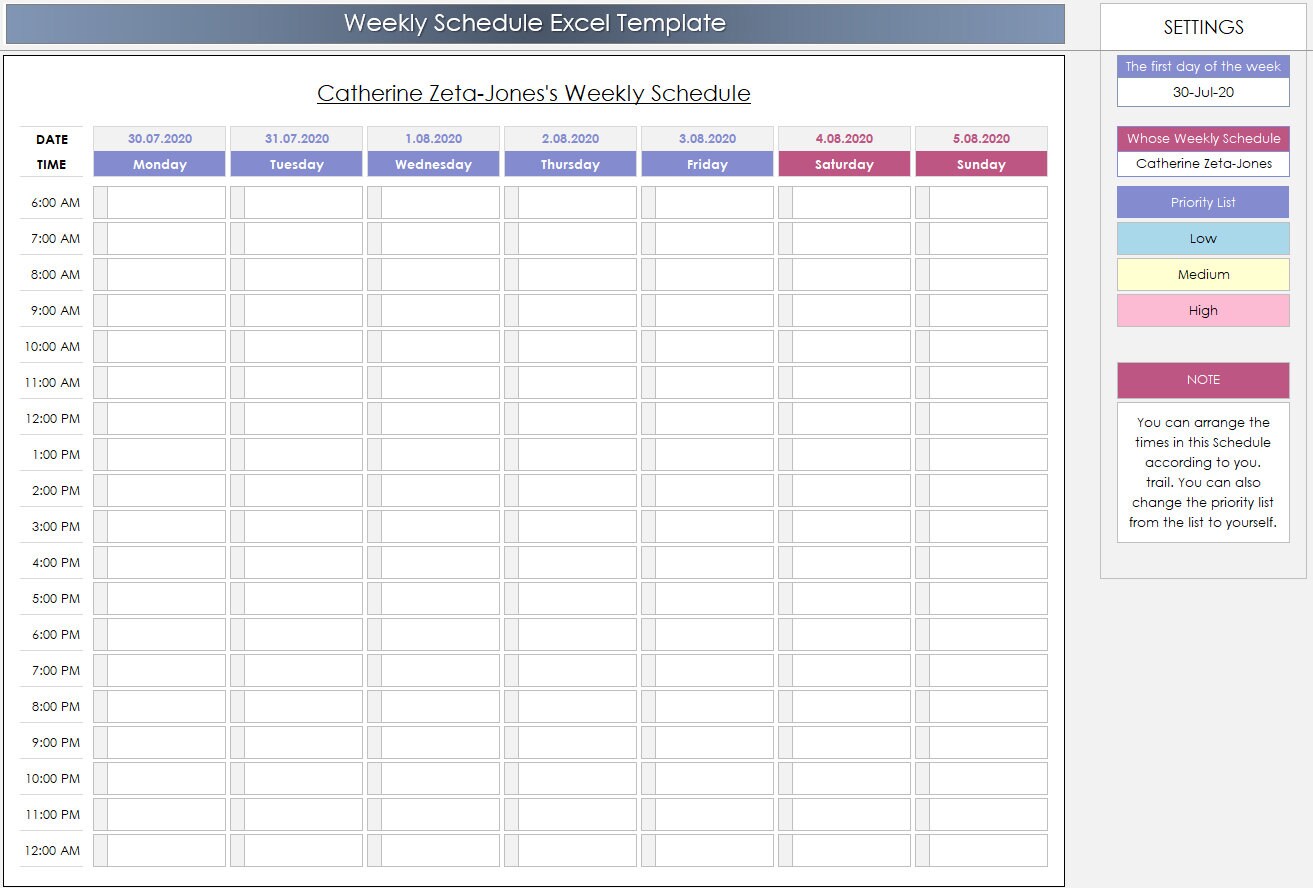Screen dimensions: 1313x888
Task: Select the Medium priority yellow swatch
Action: click(1203, 274)
